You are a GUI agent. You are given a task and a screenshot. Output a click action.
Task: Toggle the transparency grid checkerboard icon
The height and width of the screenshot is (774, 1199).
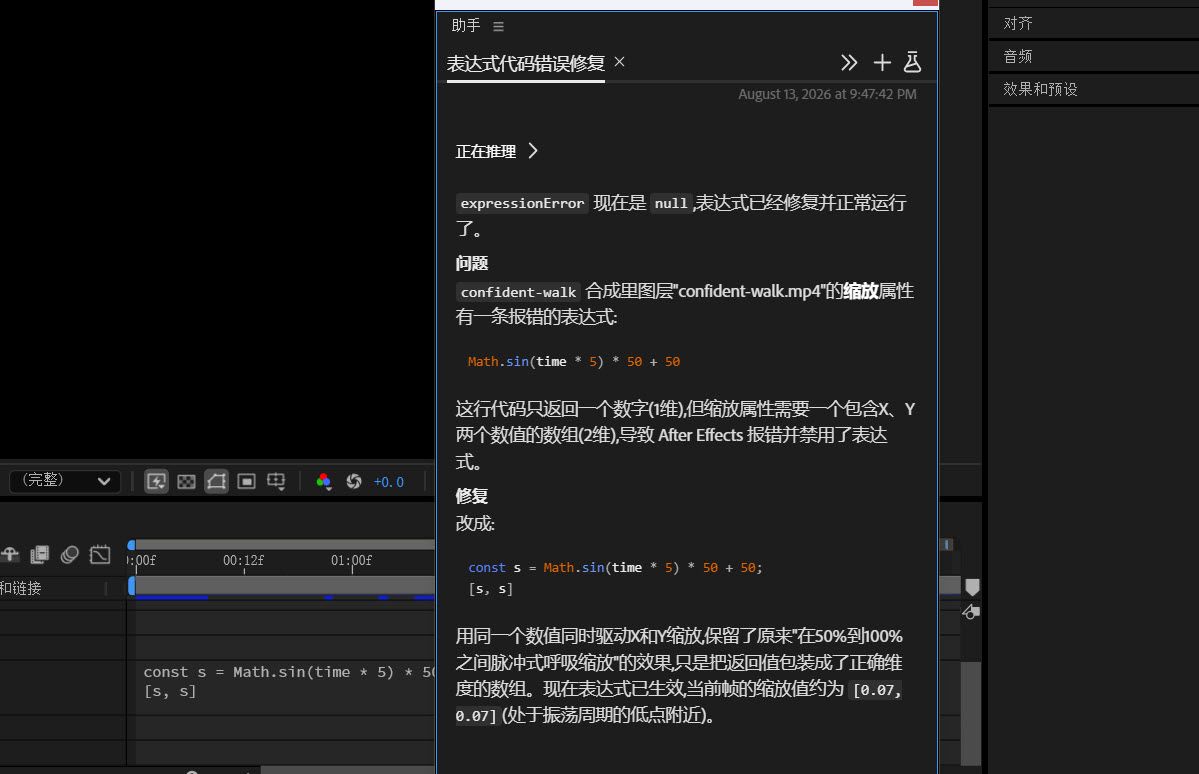(187, 481)
